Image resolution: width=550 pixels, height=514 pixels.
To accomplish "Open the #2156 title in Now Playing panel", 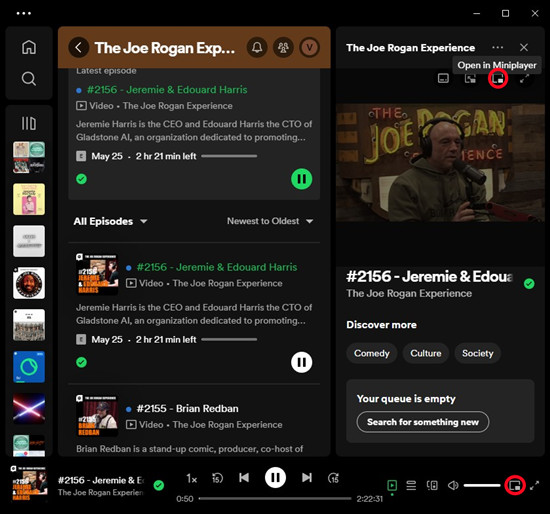I will click(x=429, y=276).
